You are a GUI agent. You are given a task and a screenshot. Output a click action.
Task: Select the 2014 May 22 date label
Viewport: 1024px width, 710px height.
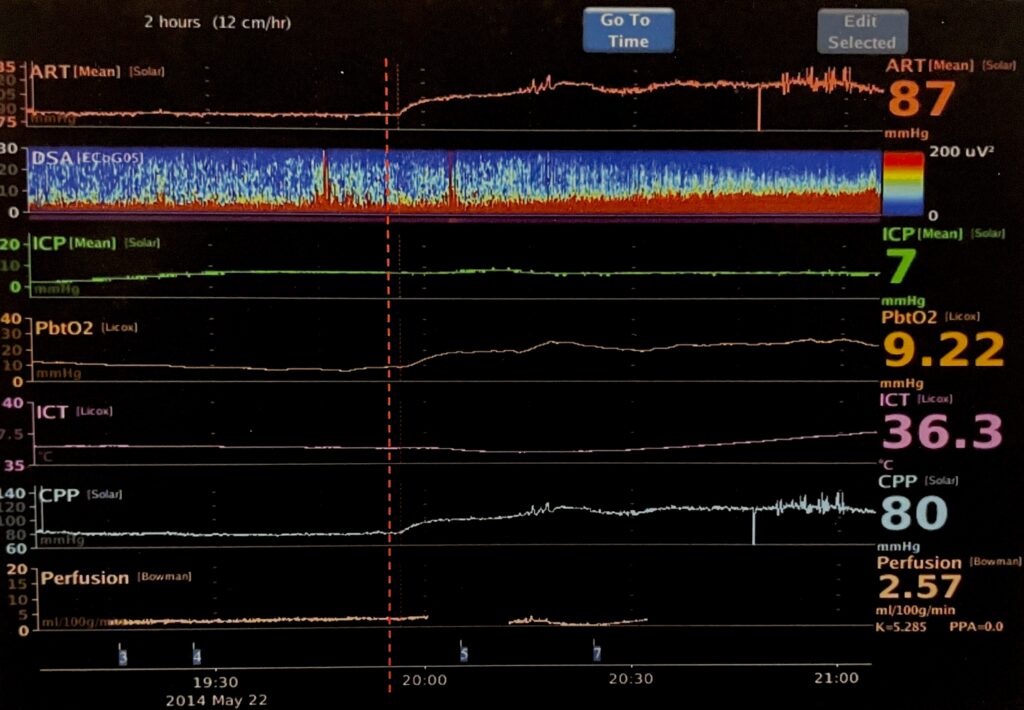click(215, 700)
